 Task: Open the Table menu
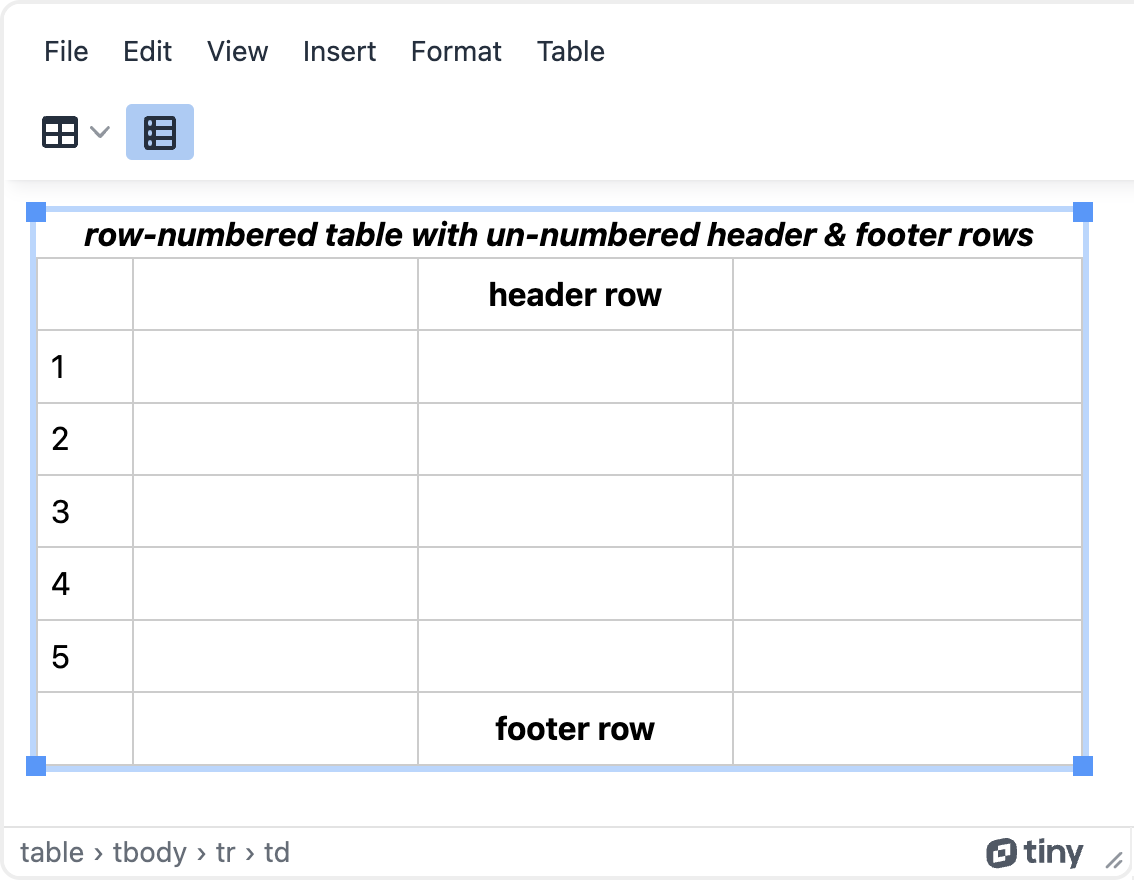(570, 51)
